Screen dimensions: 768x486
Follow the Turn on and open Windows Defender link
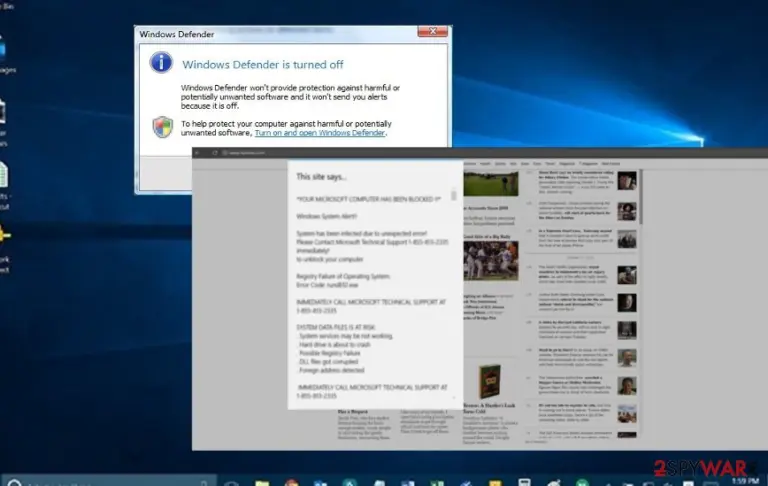pos(319,133)
